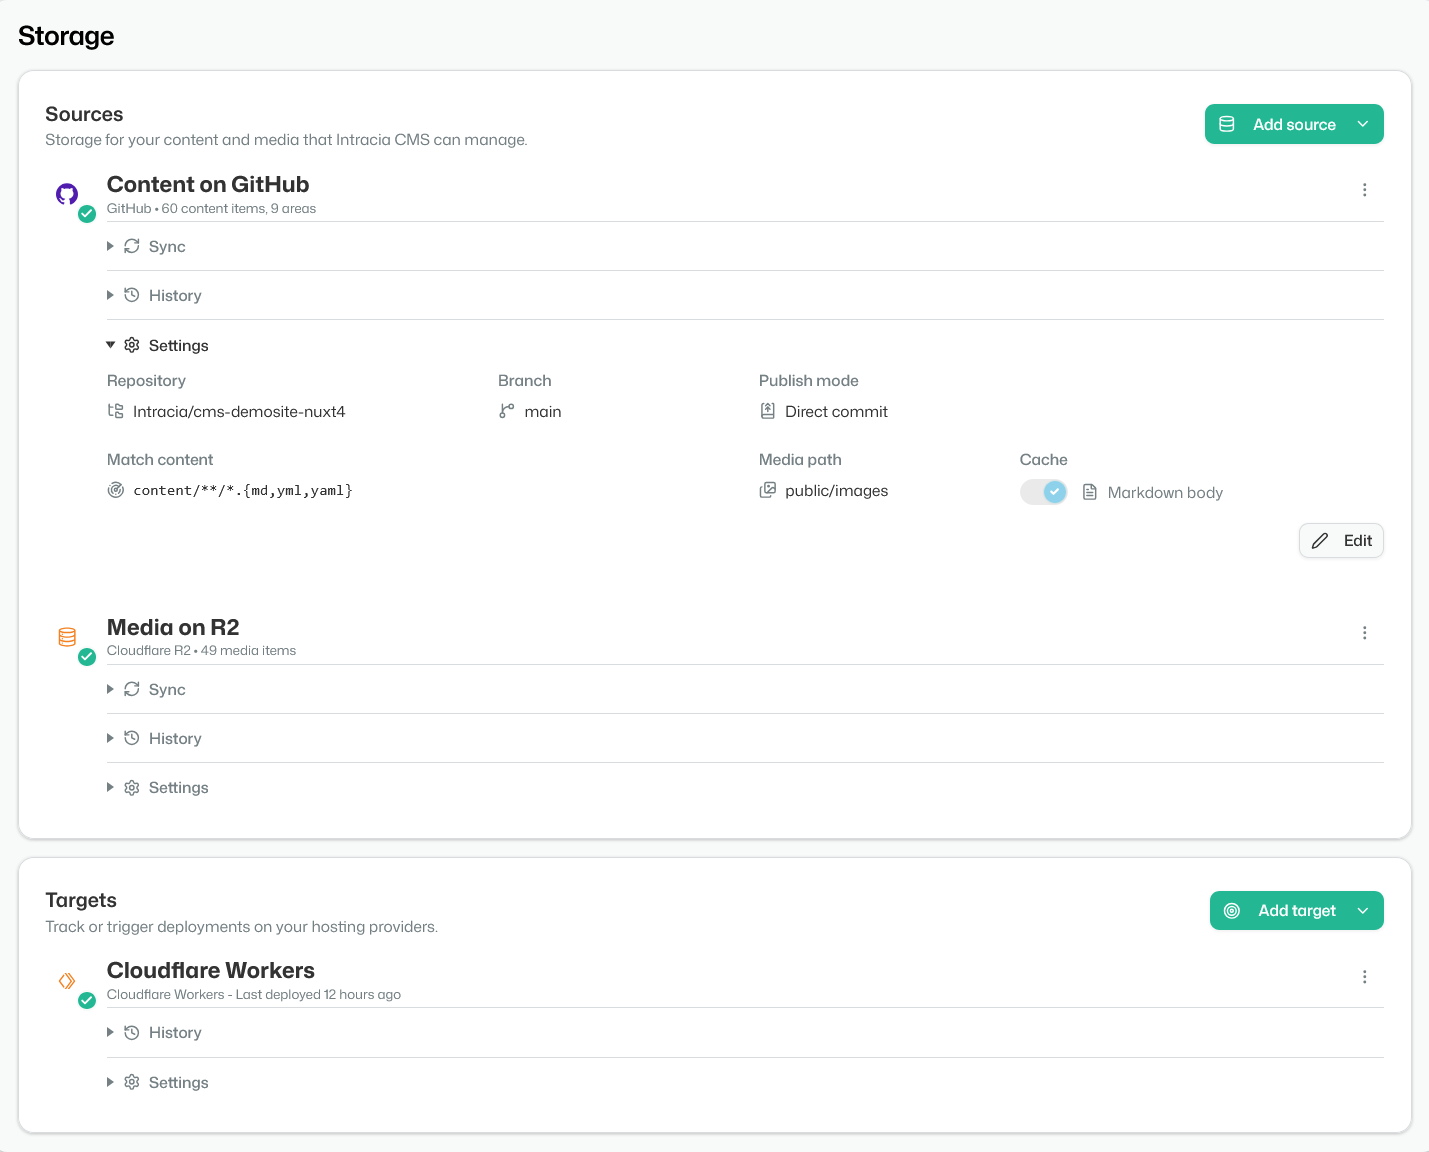Click the image icon next to public/images
The width and height of the screenshot is (1429, 1152).
click(x=768, y=490)
